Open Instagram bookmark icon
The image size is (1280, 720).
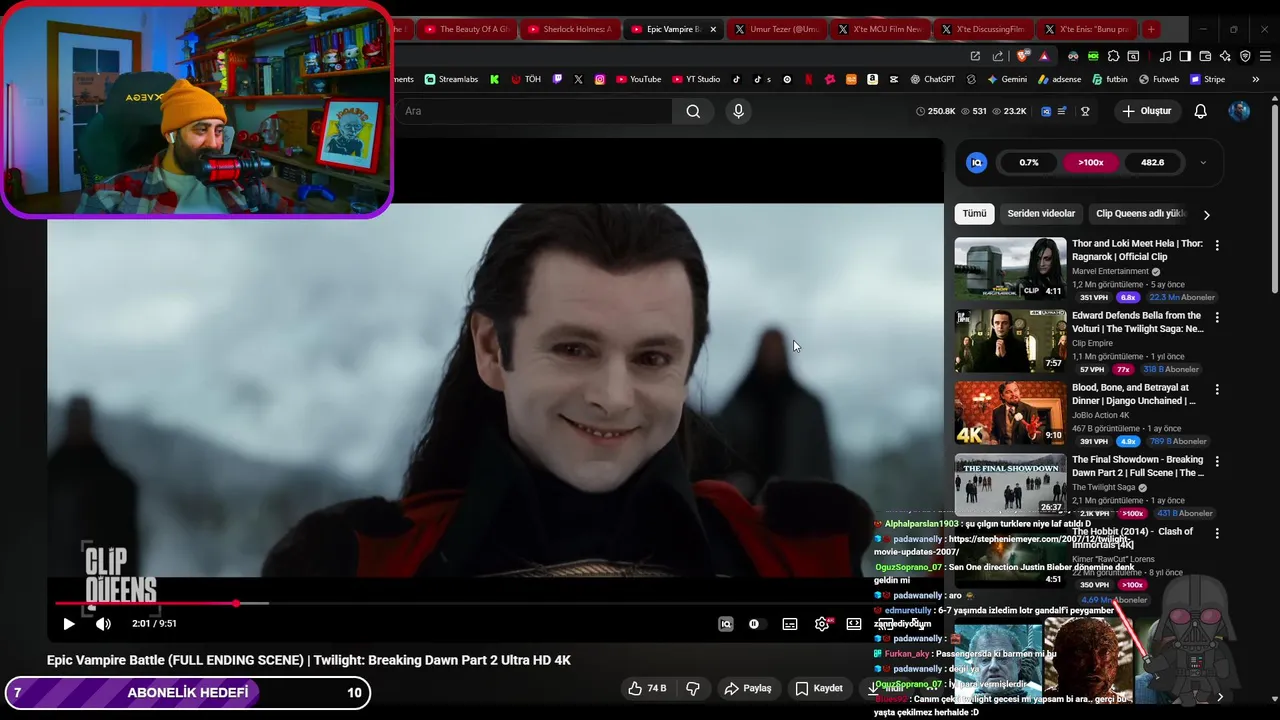pos(600,80)
